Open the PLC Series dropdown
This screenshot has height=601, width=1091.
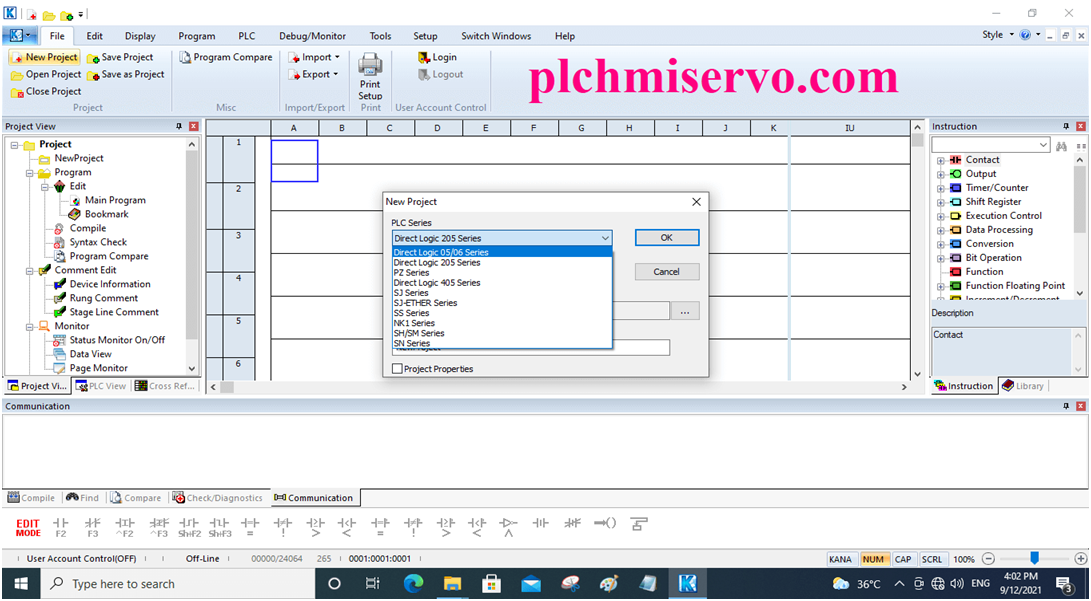pyautogui.click(x=604, y=237)
